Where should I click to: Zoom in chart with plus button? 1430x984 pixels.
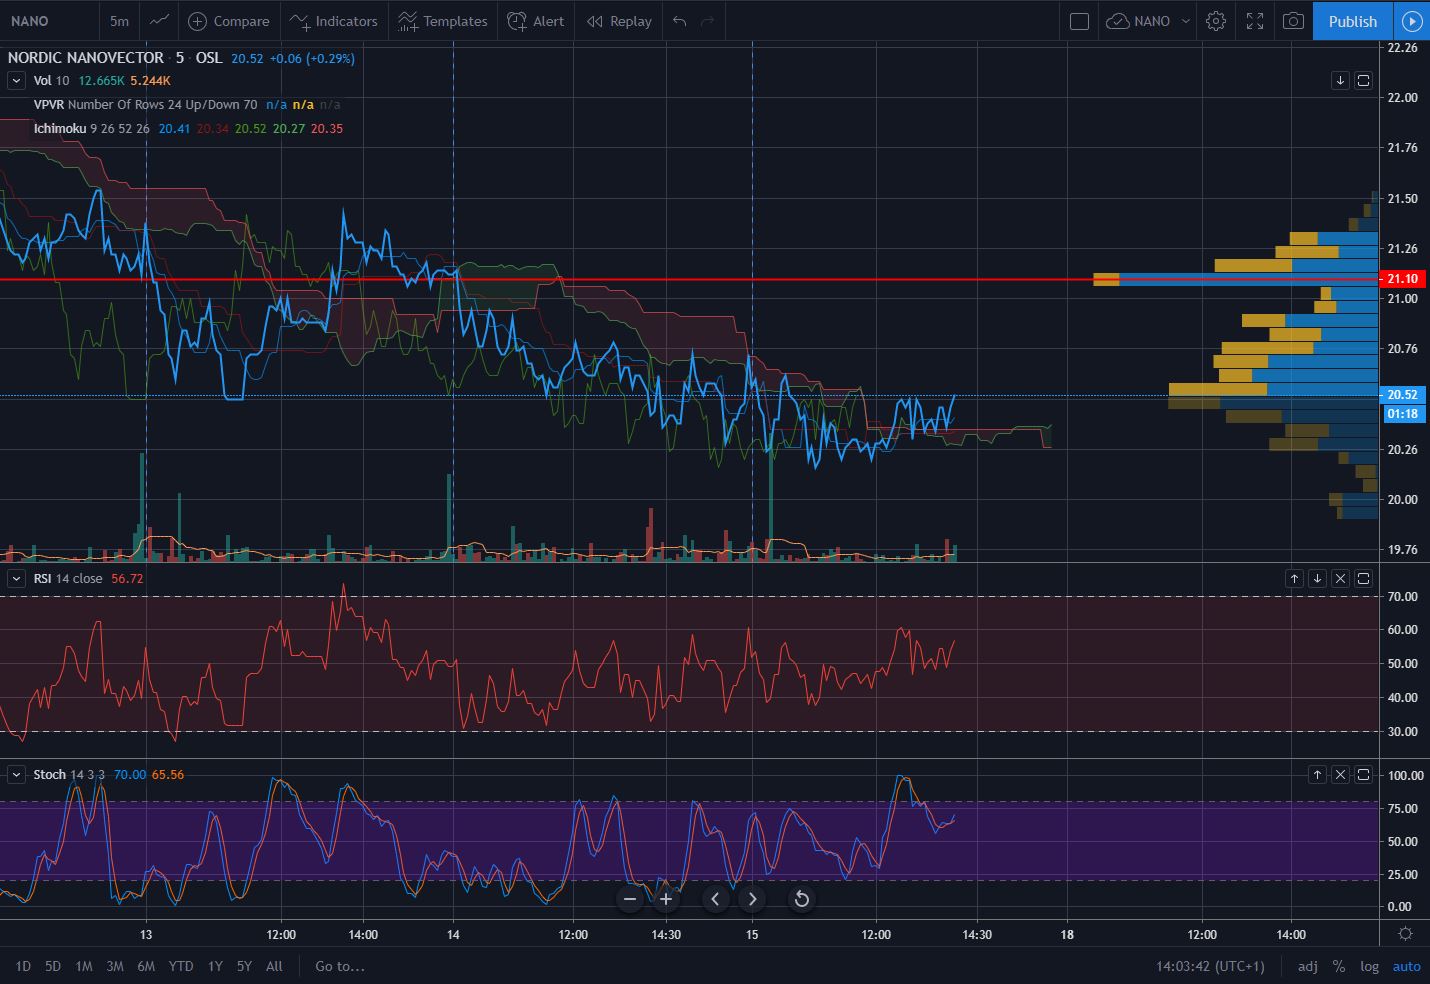(666, 899)
